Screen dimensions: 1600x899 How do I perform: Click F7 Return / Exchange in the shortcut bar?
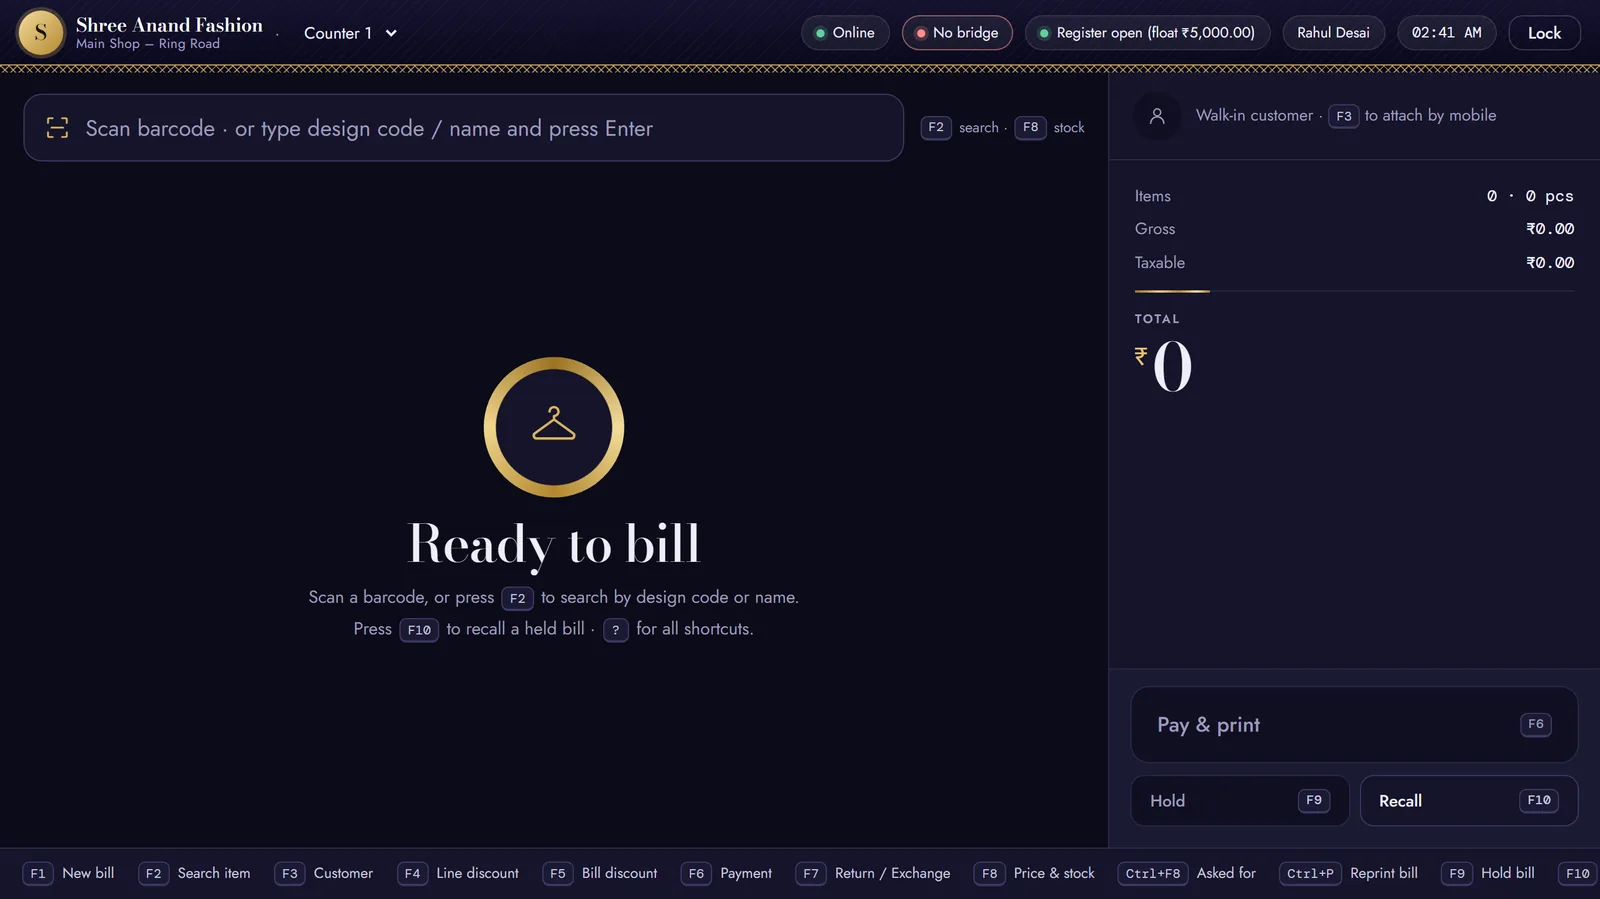pyautogui.click(x=873, y=874)
